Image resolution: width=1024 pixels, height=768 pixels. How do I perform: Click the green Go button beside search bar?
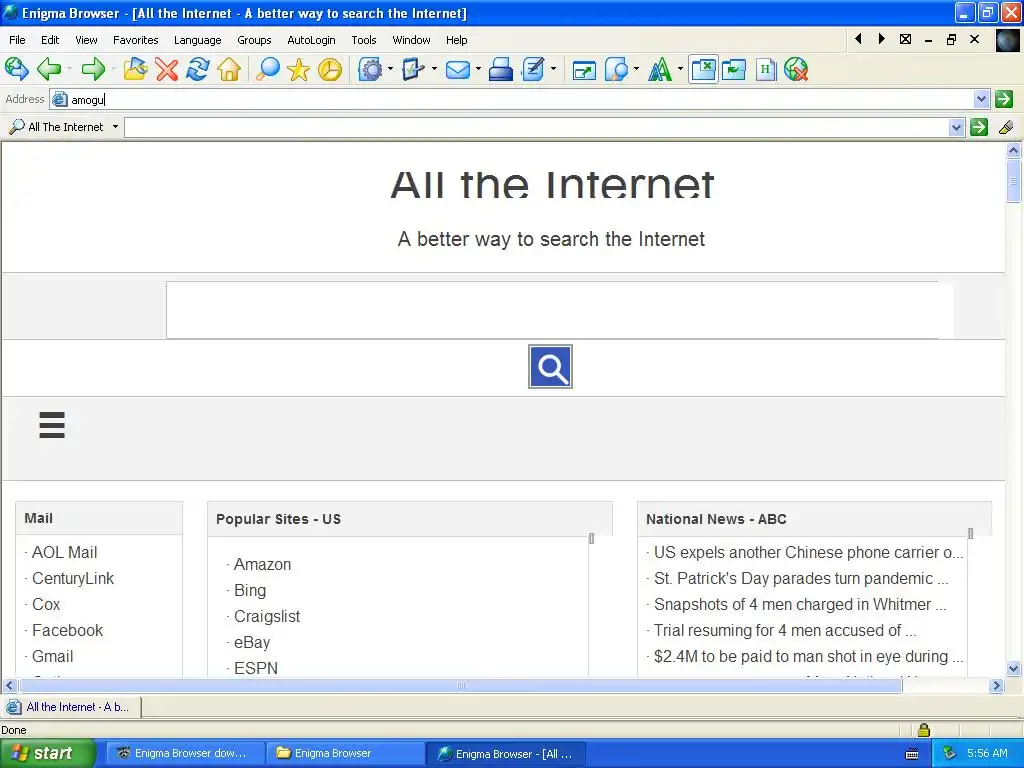pos(978,127)
